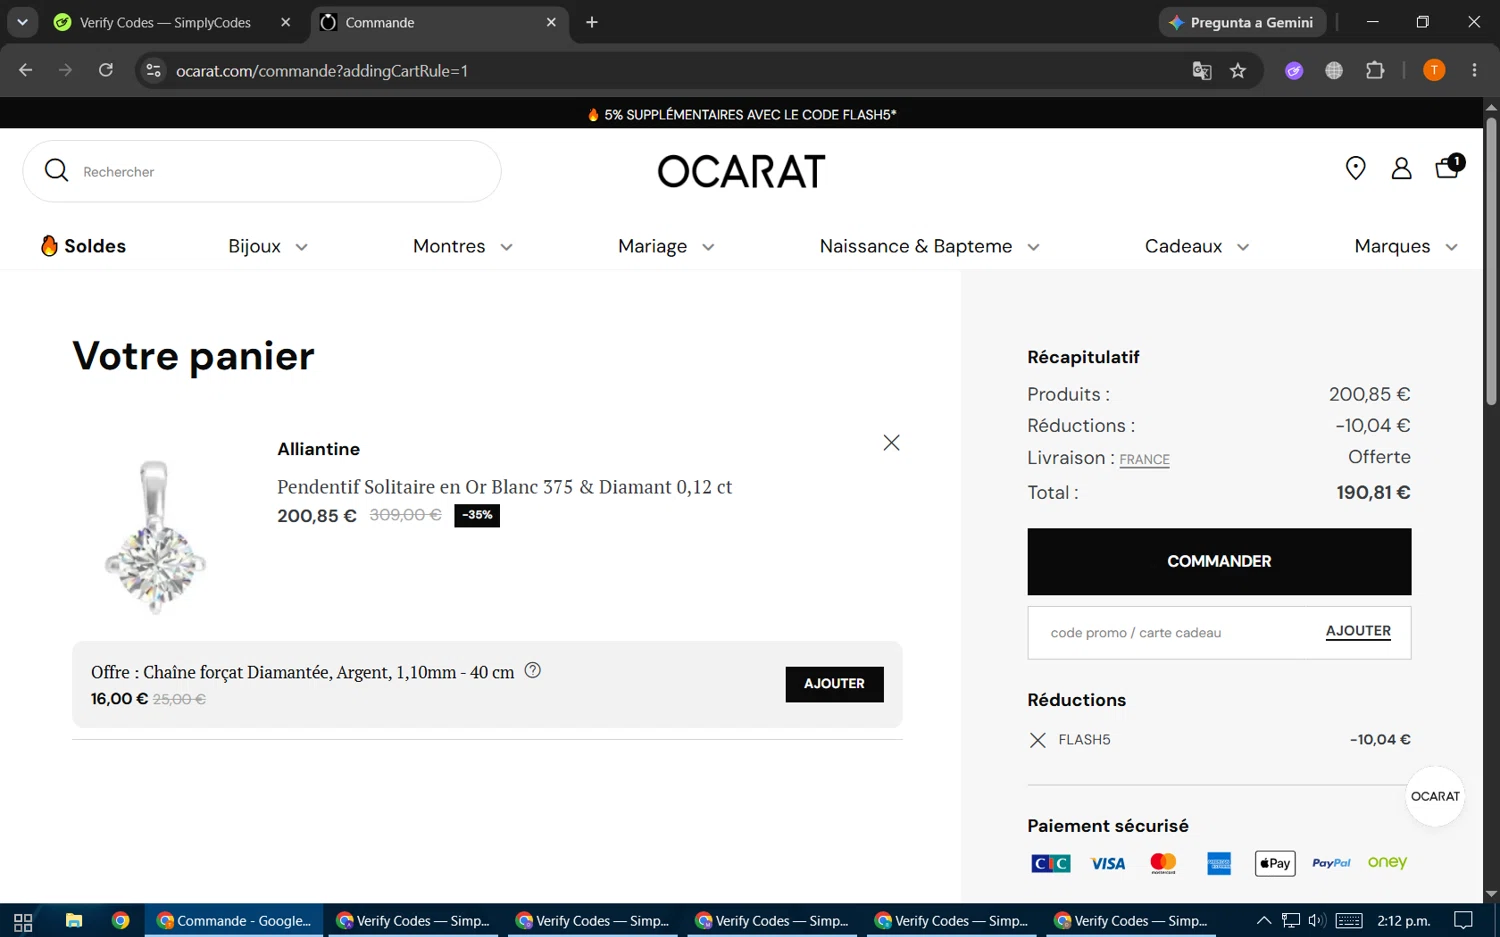
Task: Open the user account icon
Action: pyautogui.click(x=1401, y=168)
